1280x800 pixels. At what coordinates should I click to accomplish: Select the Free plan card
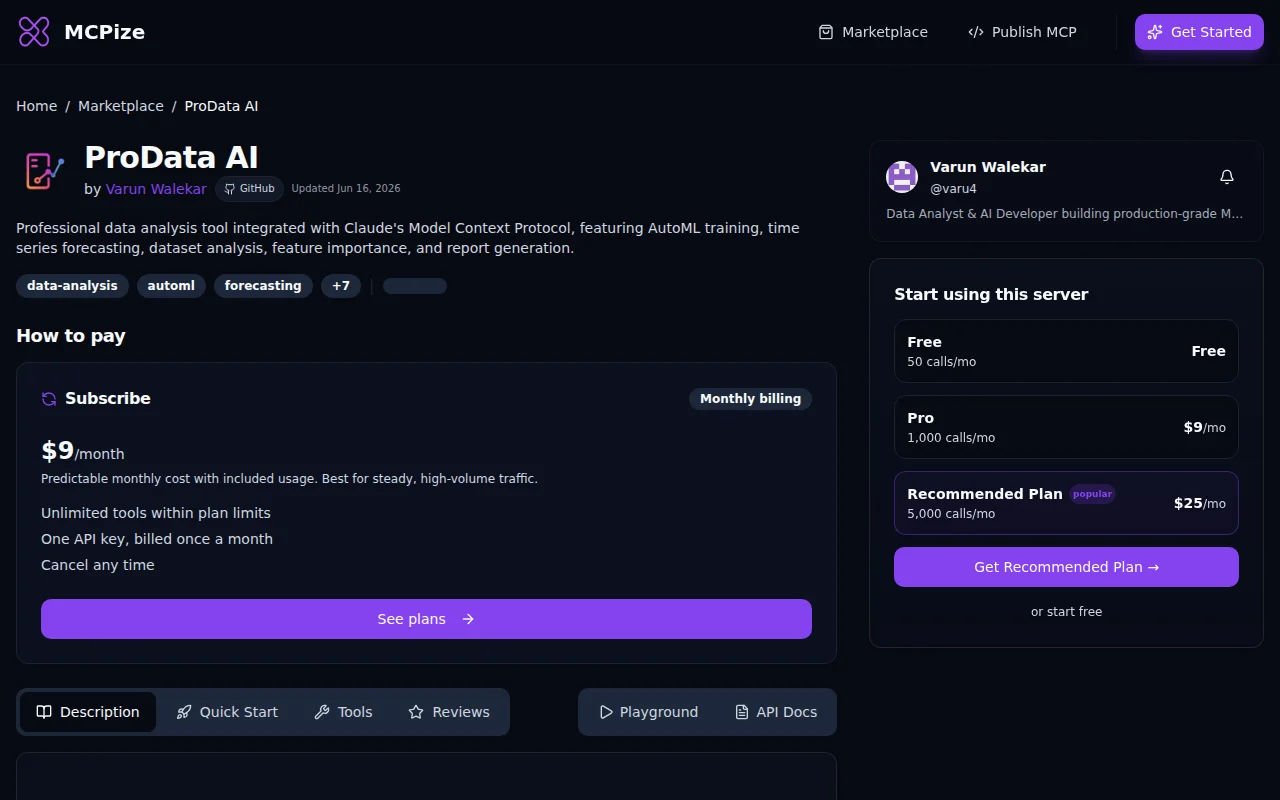[1066, 351]
